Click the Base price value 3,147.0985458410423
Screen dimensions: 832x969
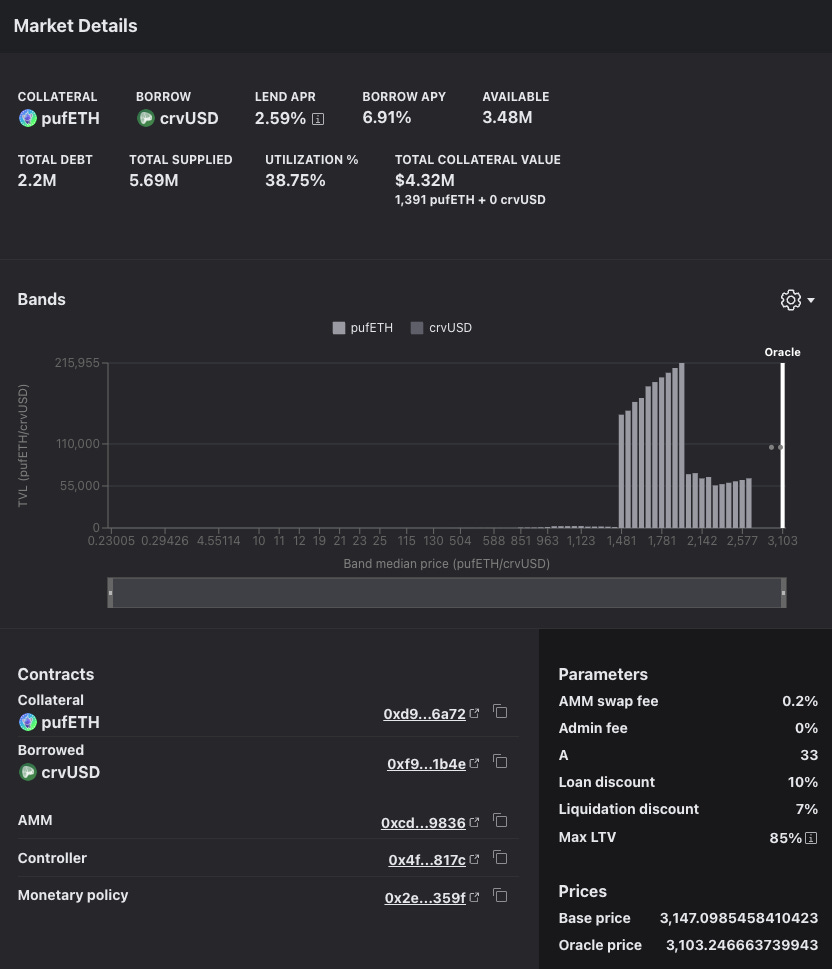739,918
